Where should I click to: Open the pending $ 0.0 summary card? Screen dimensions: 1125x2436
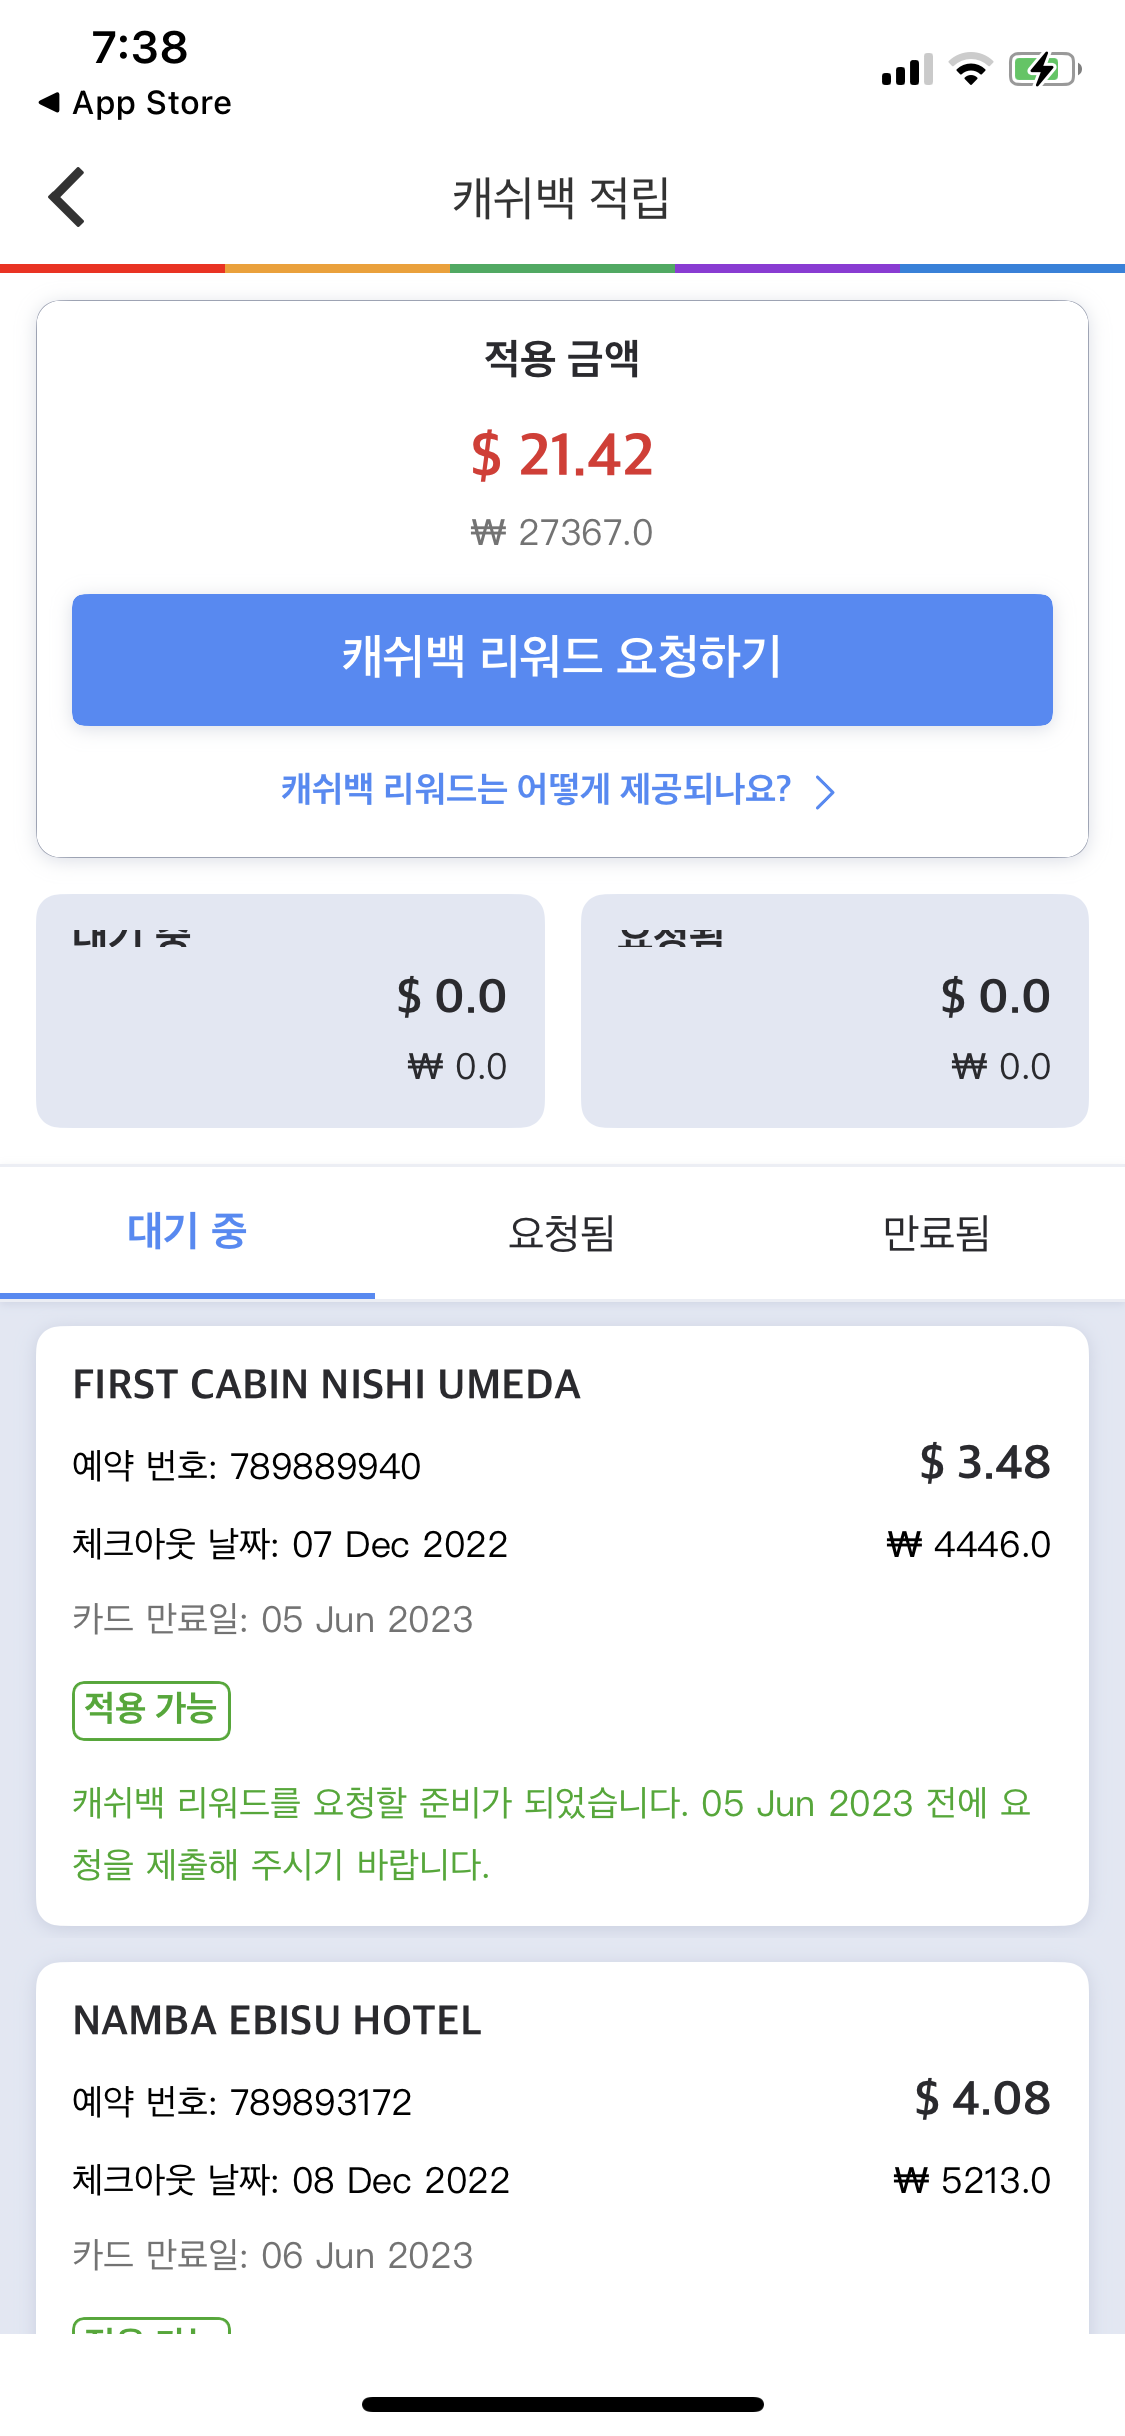(290, 1011)
